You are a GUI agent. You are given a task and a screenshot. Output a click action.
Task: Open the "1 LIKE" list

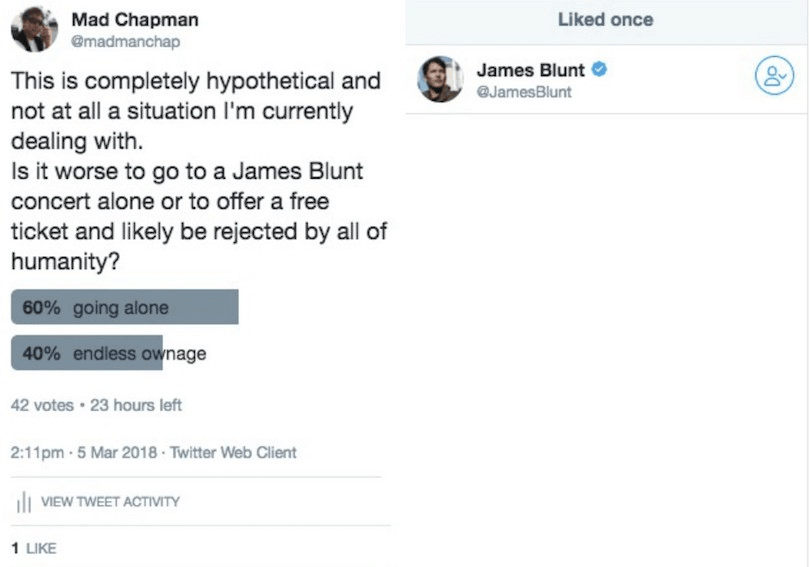(x=33, y=548)
